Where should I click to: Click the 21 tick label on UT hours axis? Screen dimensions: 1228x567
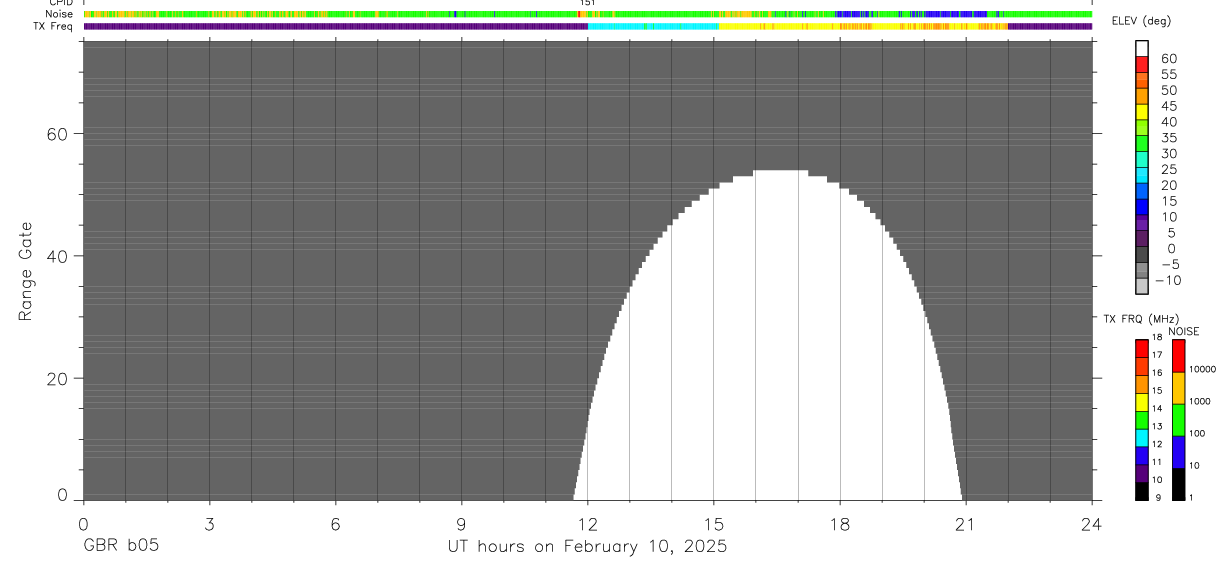tap(966, 524)
